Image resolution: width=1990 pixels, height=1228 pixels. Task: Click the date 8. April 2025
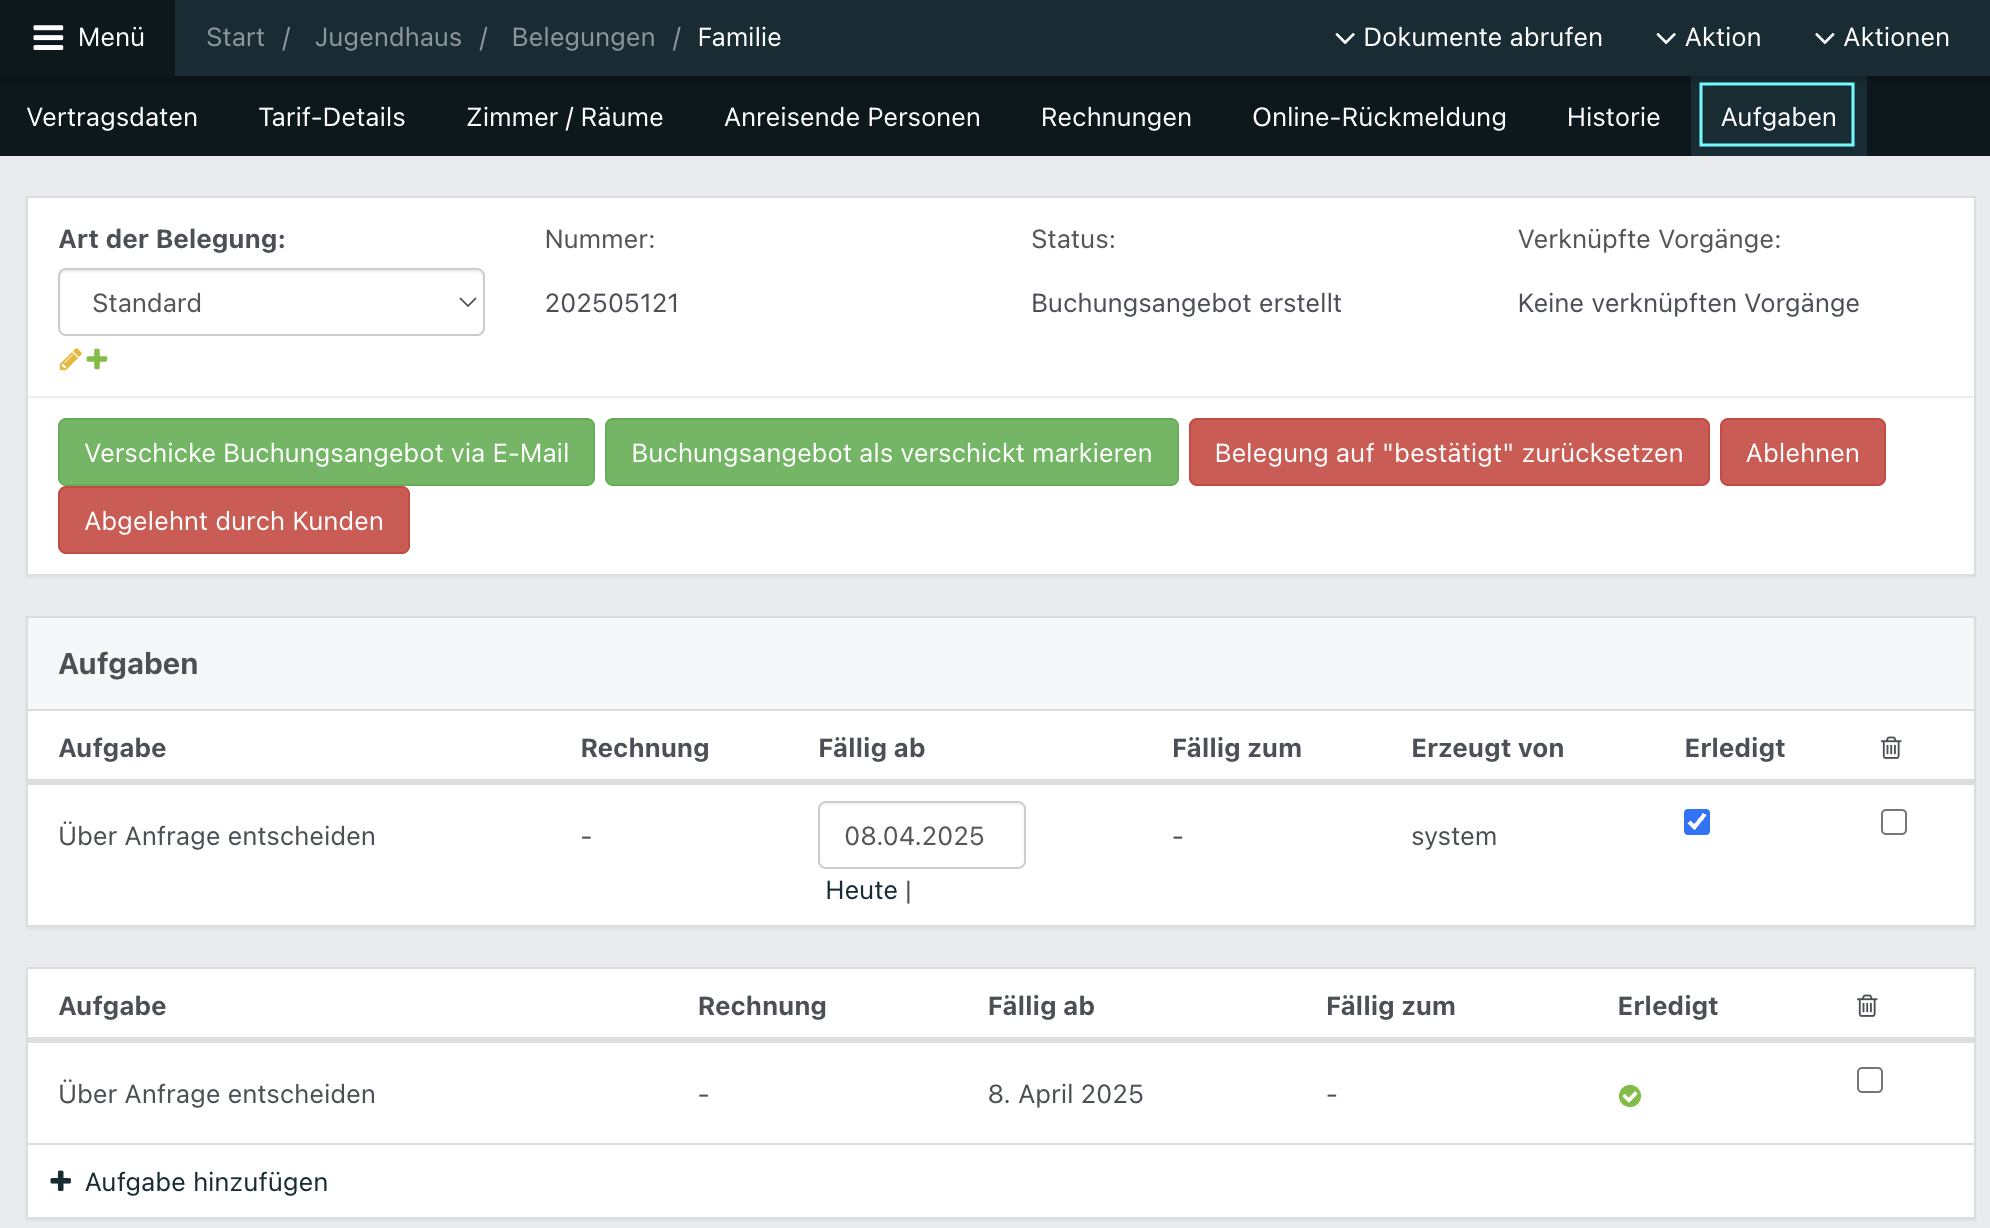pos(1065,1094)
